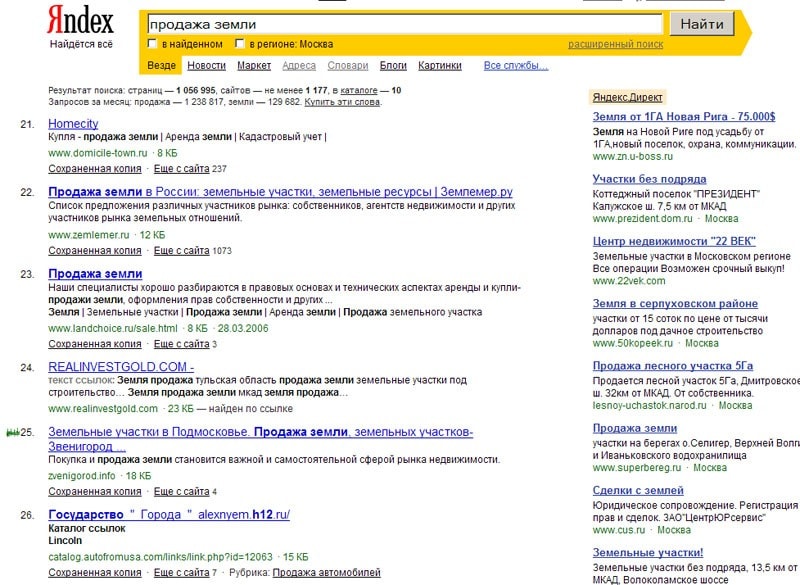
Task: Open the 'Земельные участки!' ad
Action: coord(647,553)
